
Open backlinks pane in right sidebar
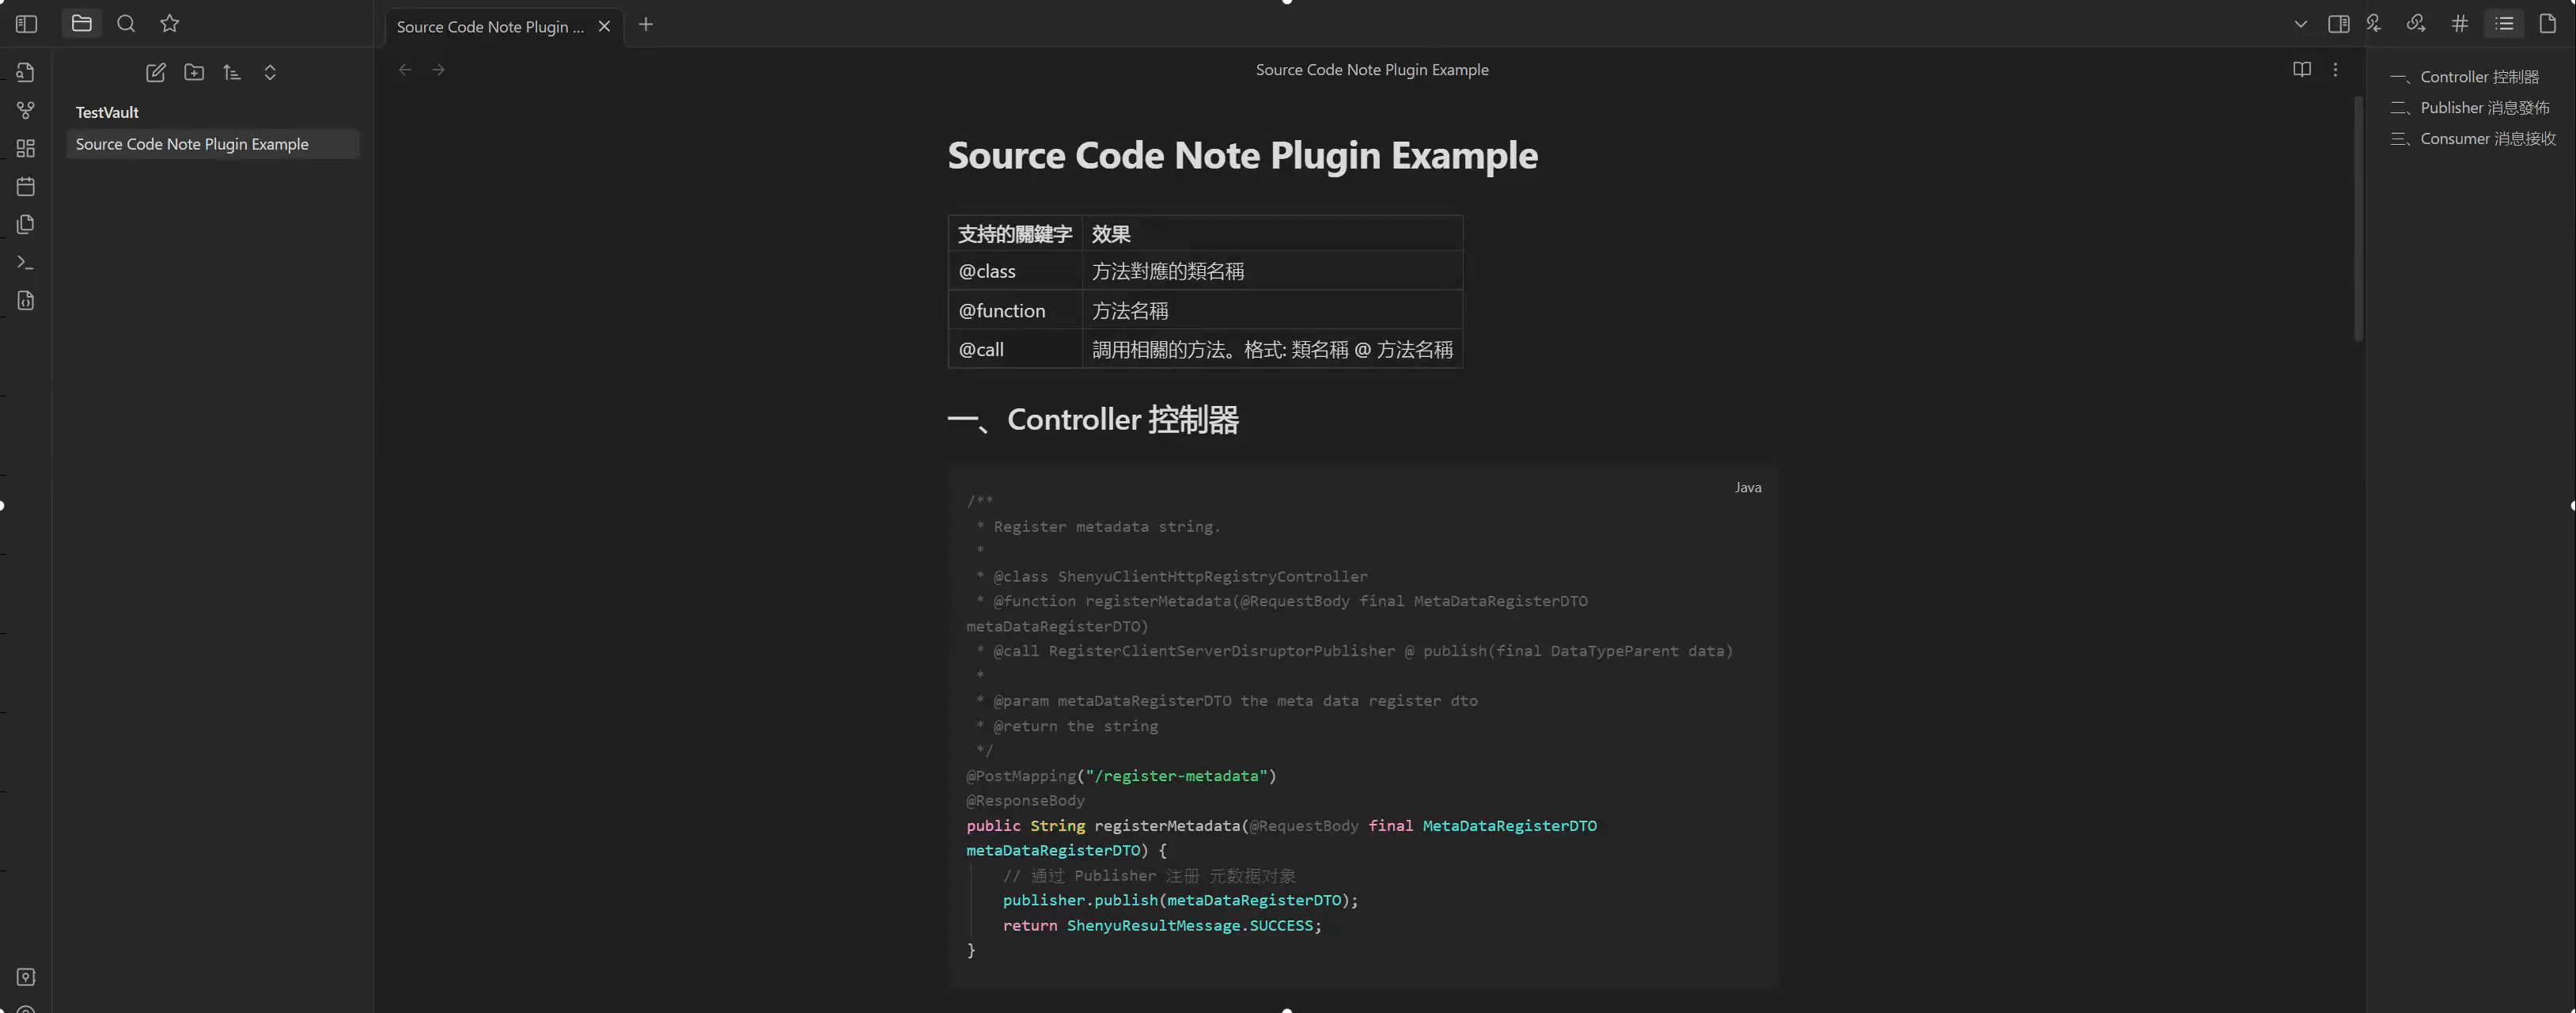2373,23
